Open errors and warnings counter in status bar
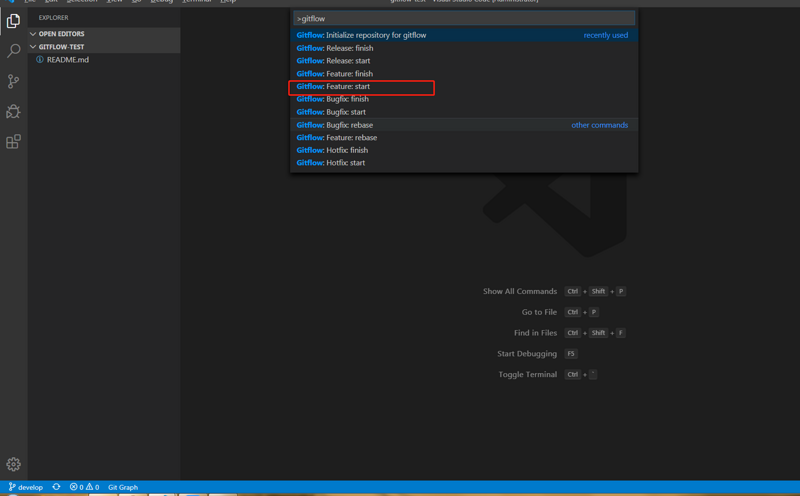 [x=84, y=487]
